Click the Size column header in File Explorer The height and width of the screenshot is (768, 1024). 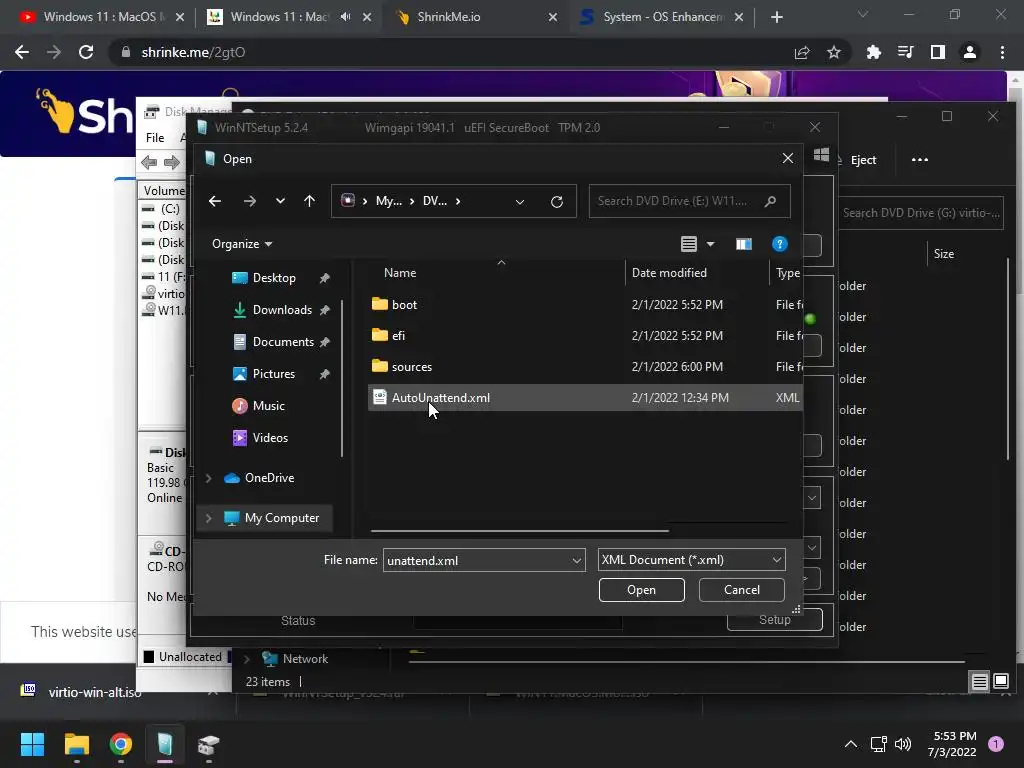[x=943, y=254]
